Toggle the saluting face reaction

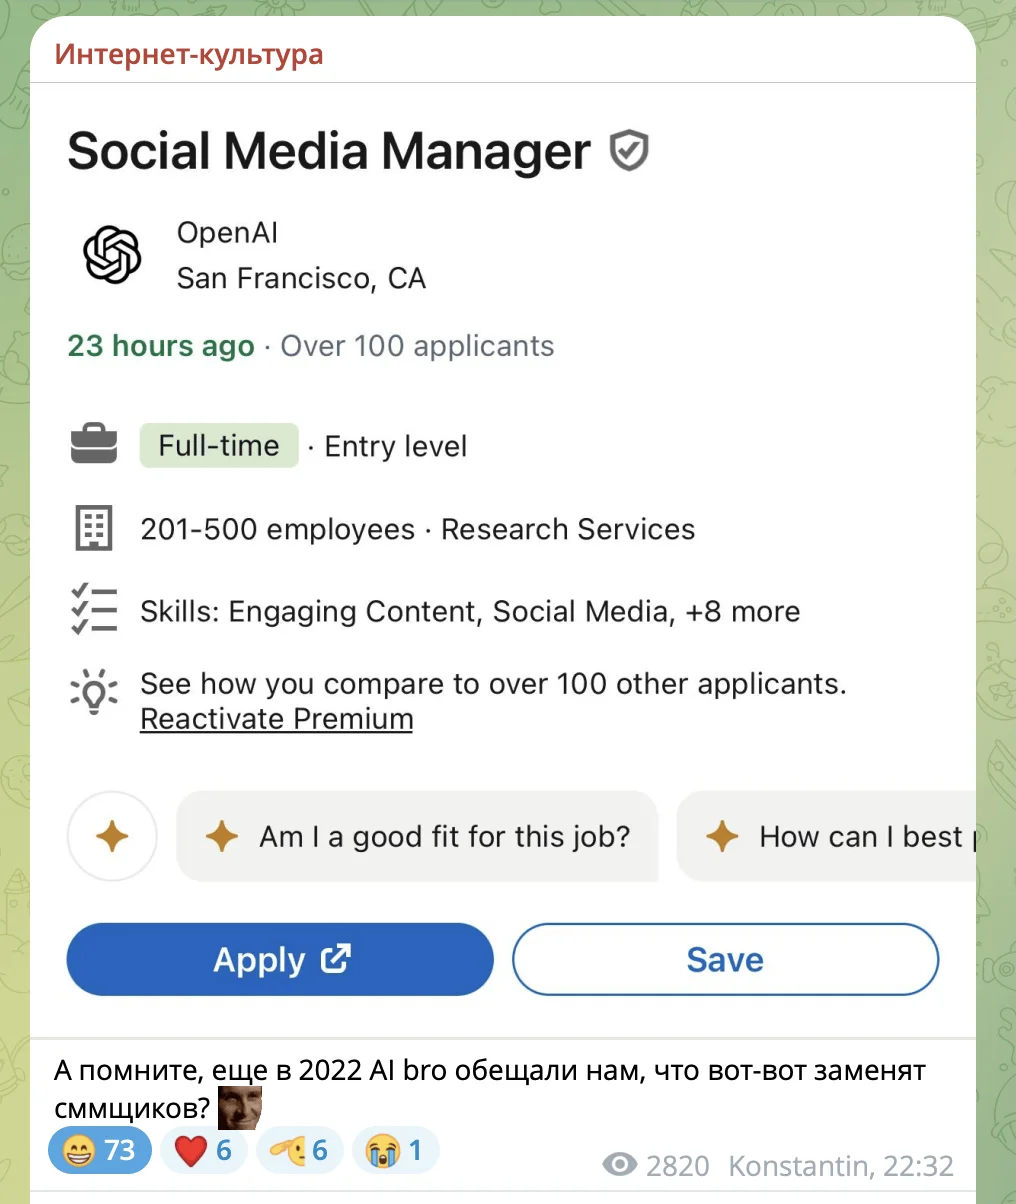click(x=299, y=1151)
